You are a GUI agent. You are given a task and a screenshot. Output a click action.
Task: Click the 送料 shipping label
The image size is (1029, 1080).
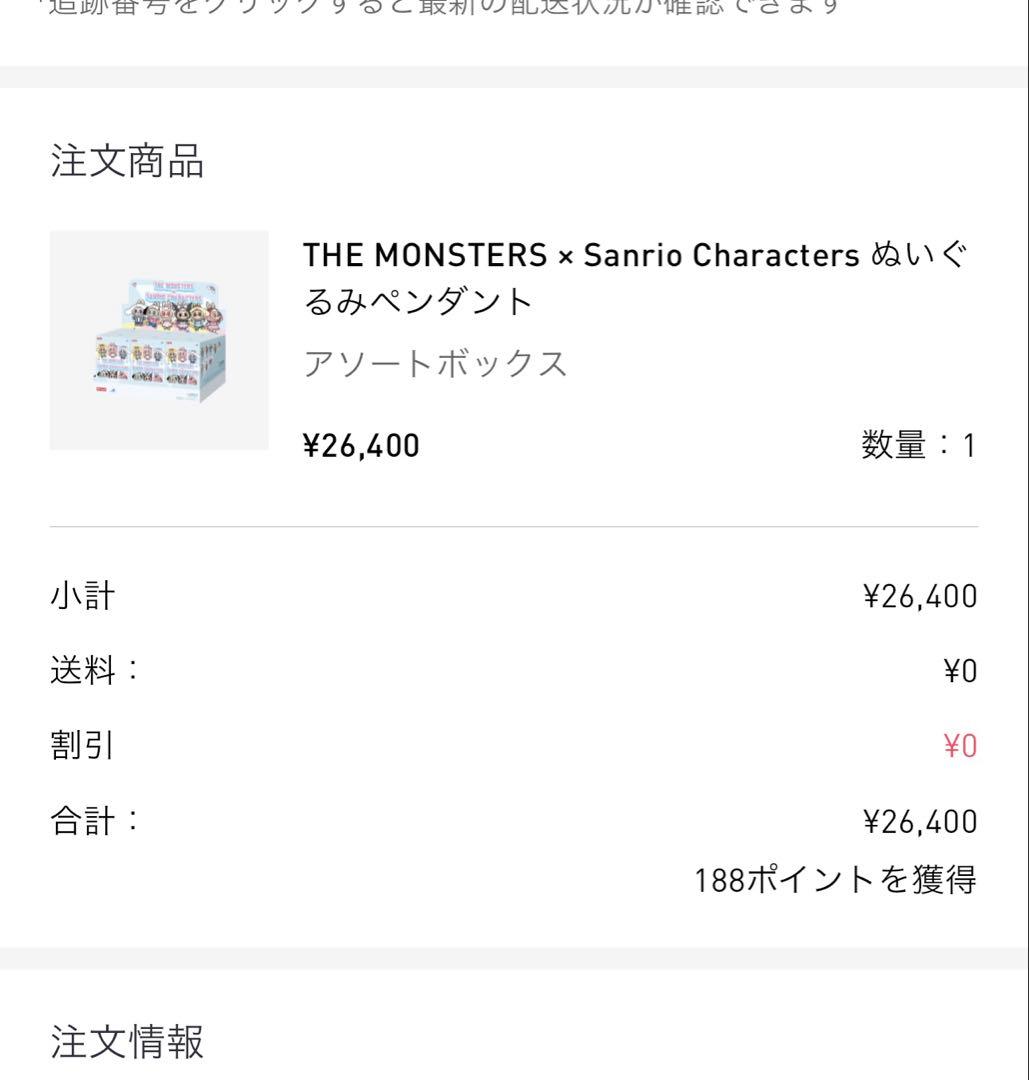coord(94,671)
